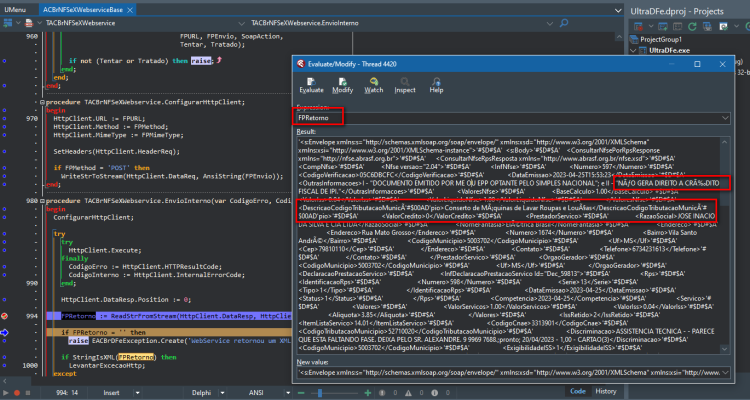Click the greyed remove project icon
This screenshot has width=750, height=400.
pyautogui.click(x=677, y=26)
